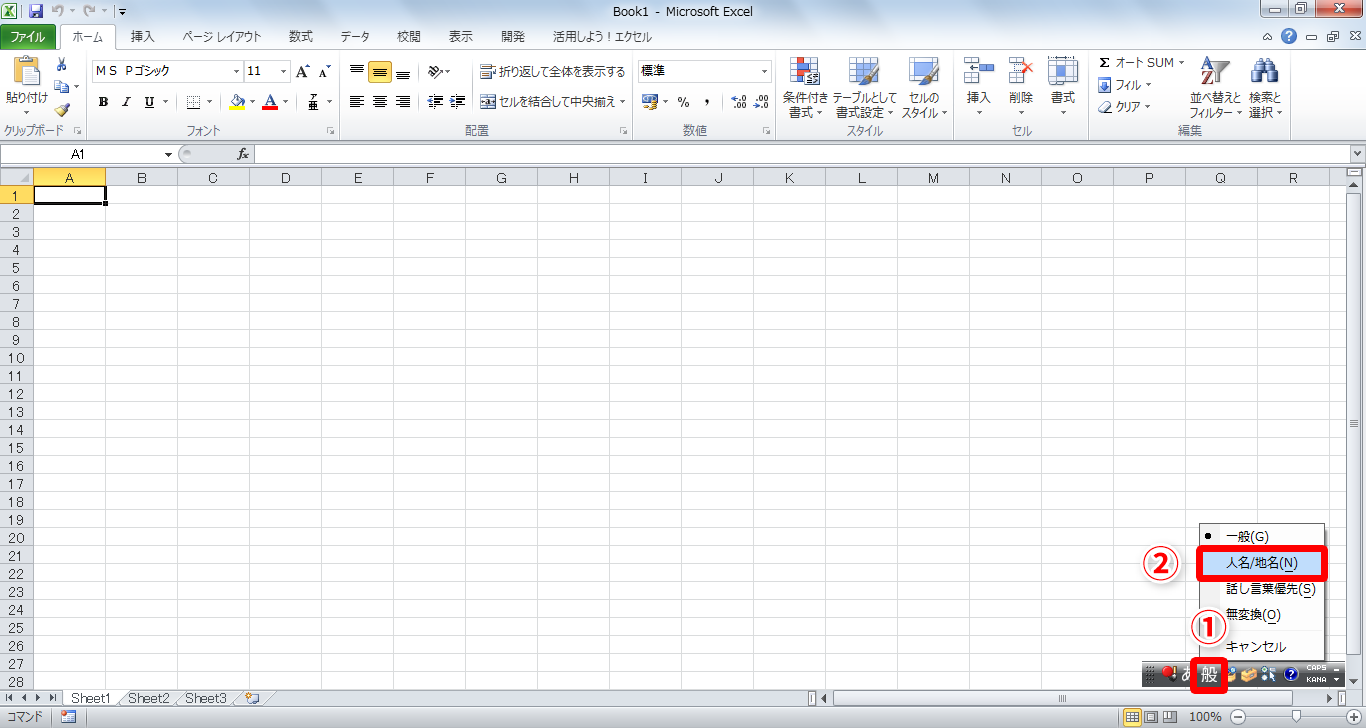Click the Accounting Number Format icon
This screenshot has width=1366, height=728.
[650, 101]
